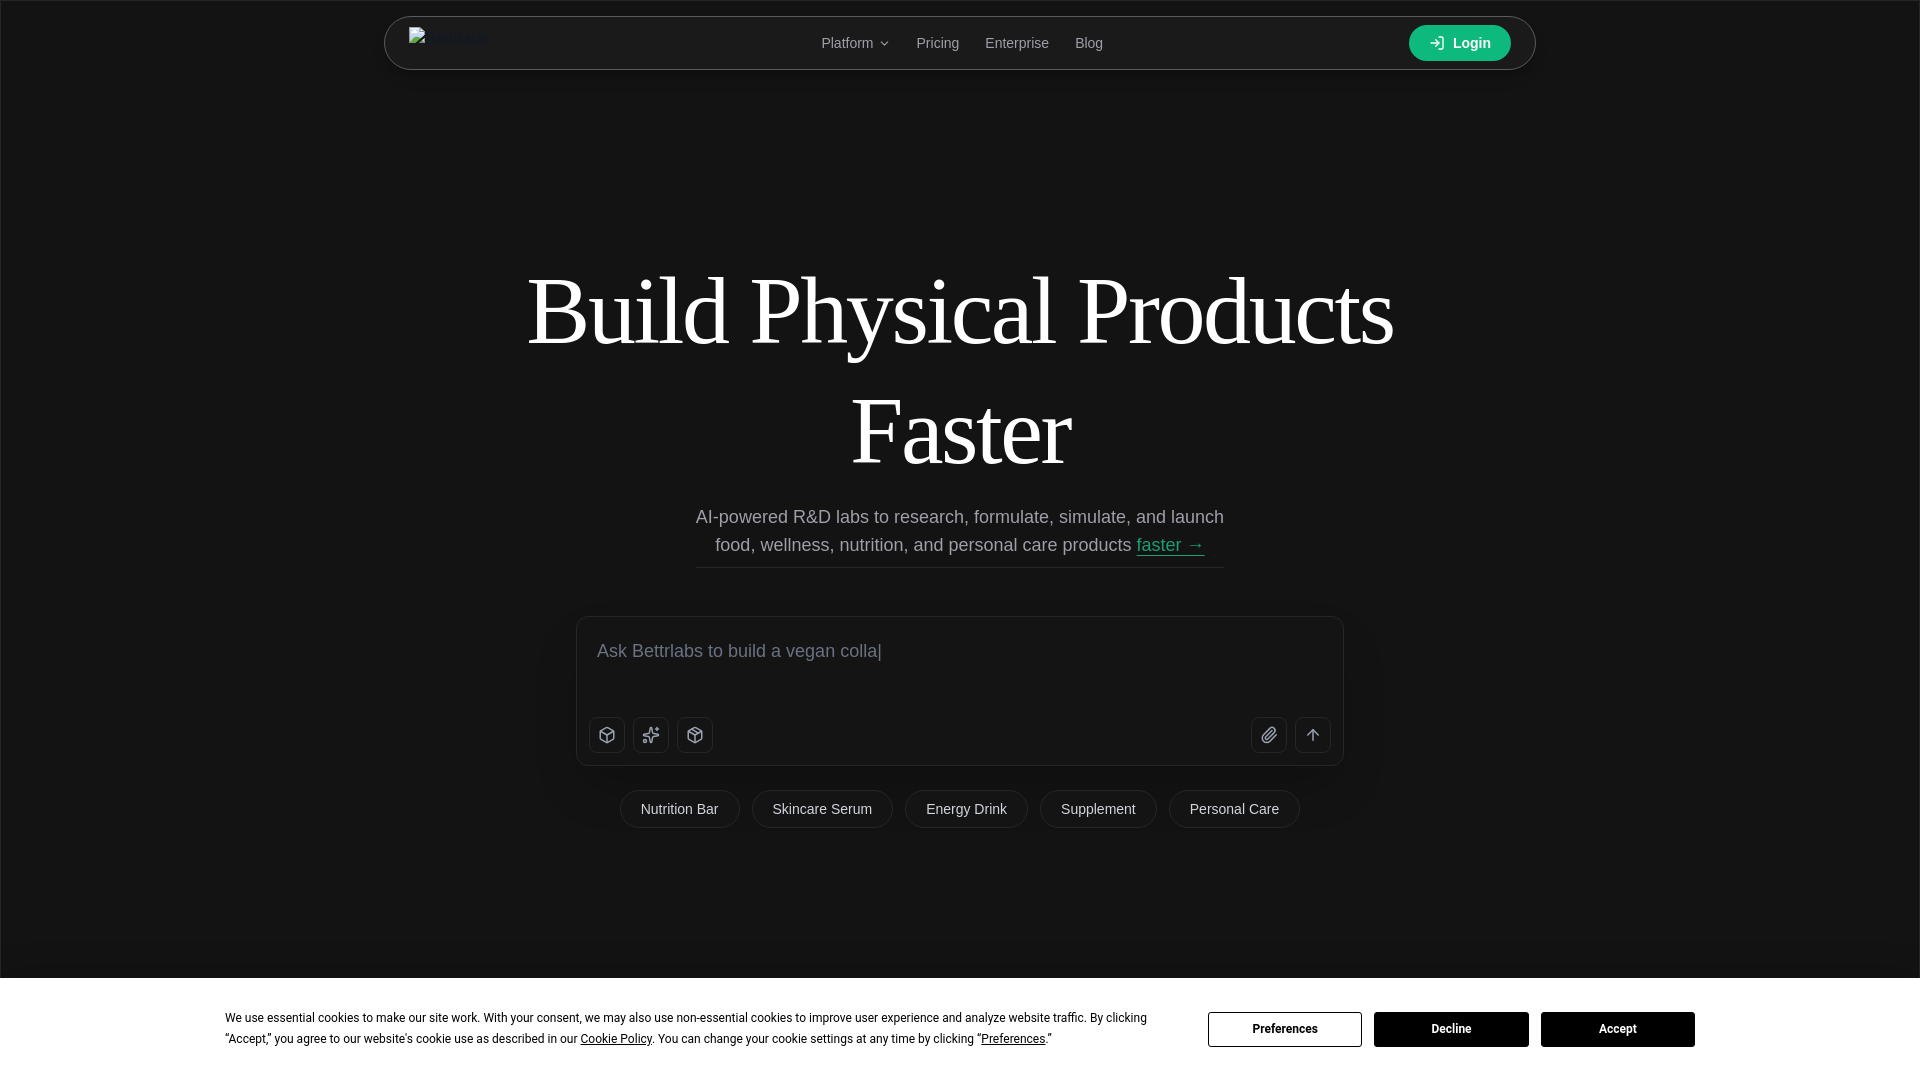
Task: Expand the Platform dropdown menu
Action: coord(855,43)
